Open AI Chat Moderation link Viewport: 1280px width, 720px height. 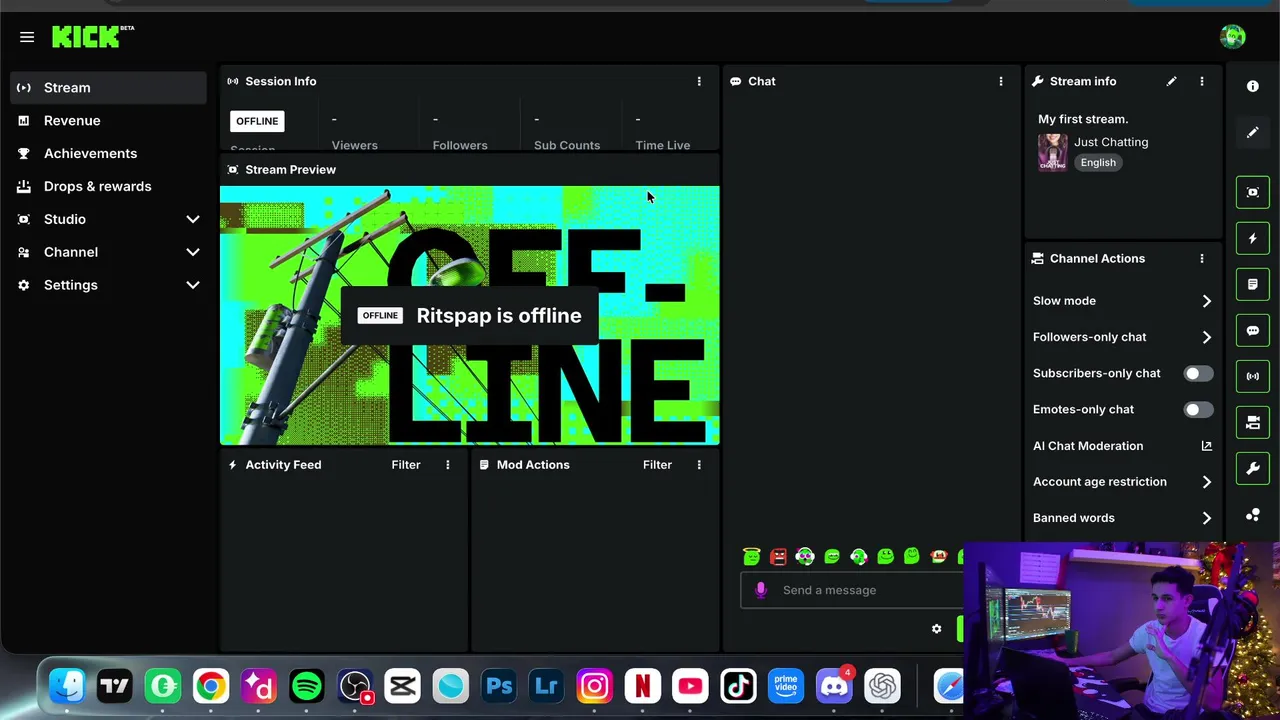(x=1122, y=445)
